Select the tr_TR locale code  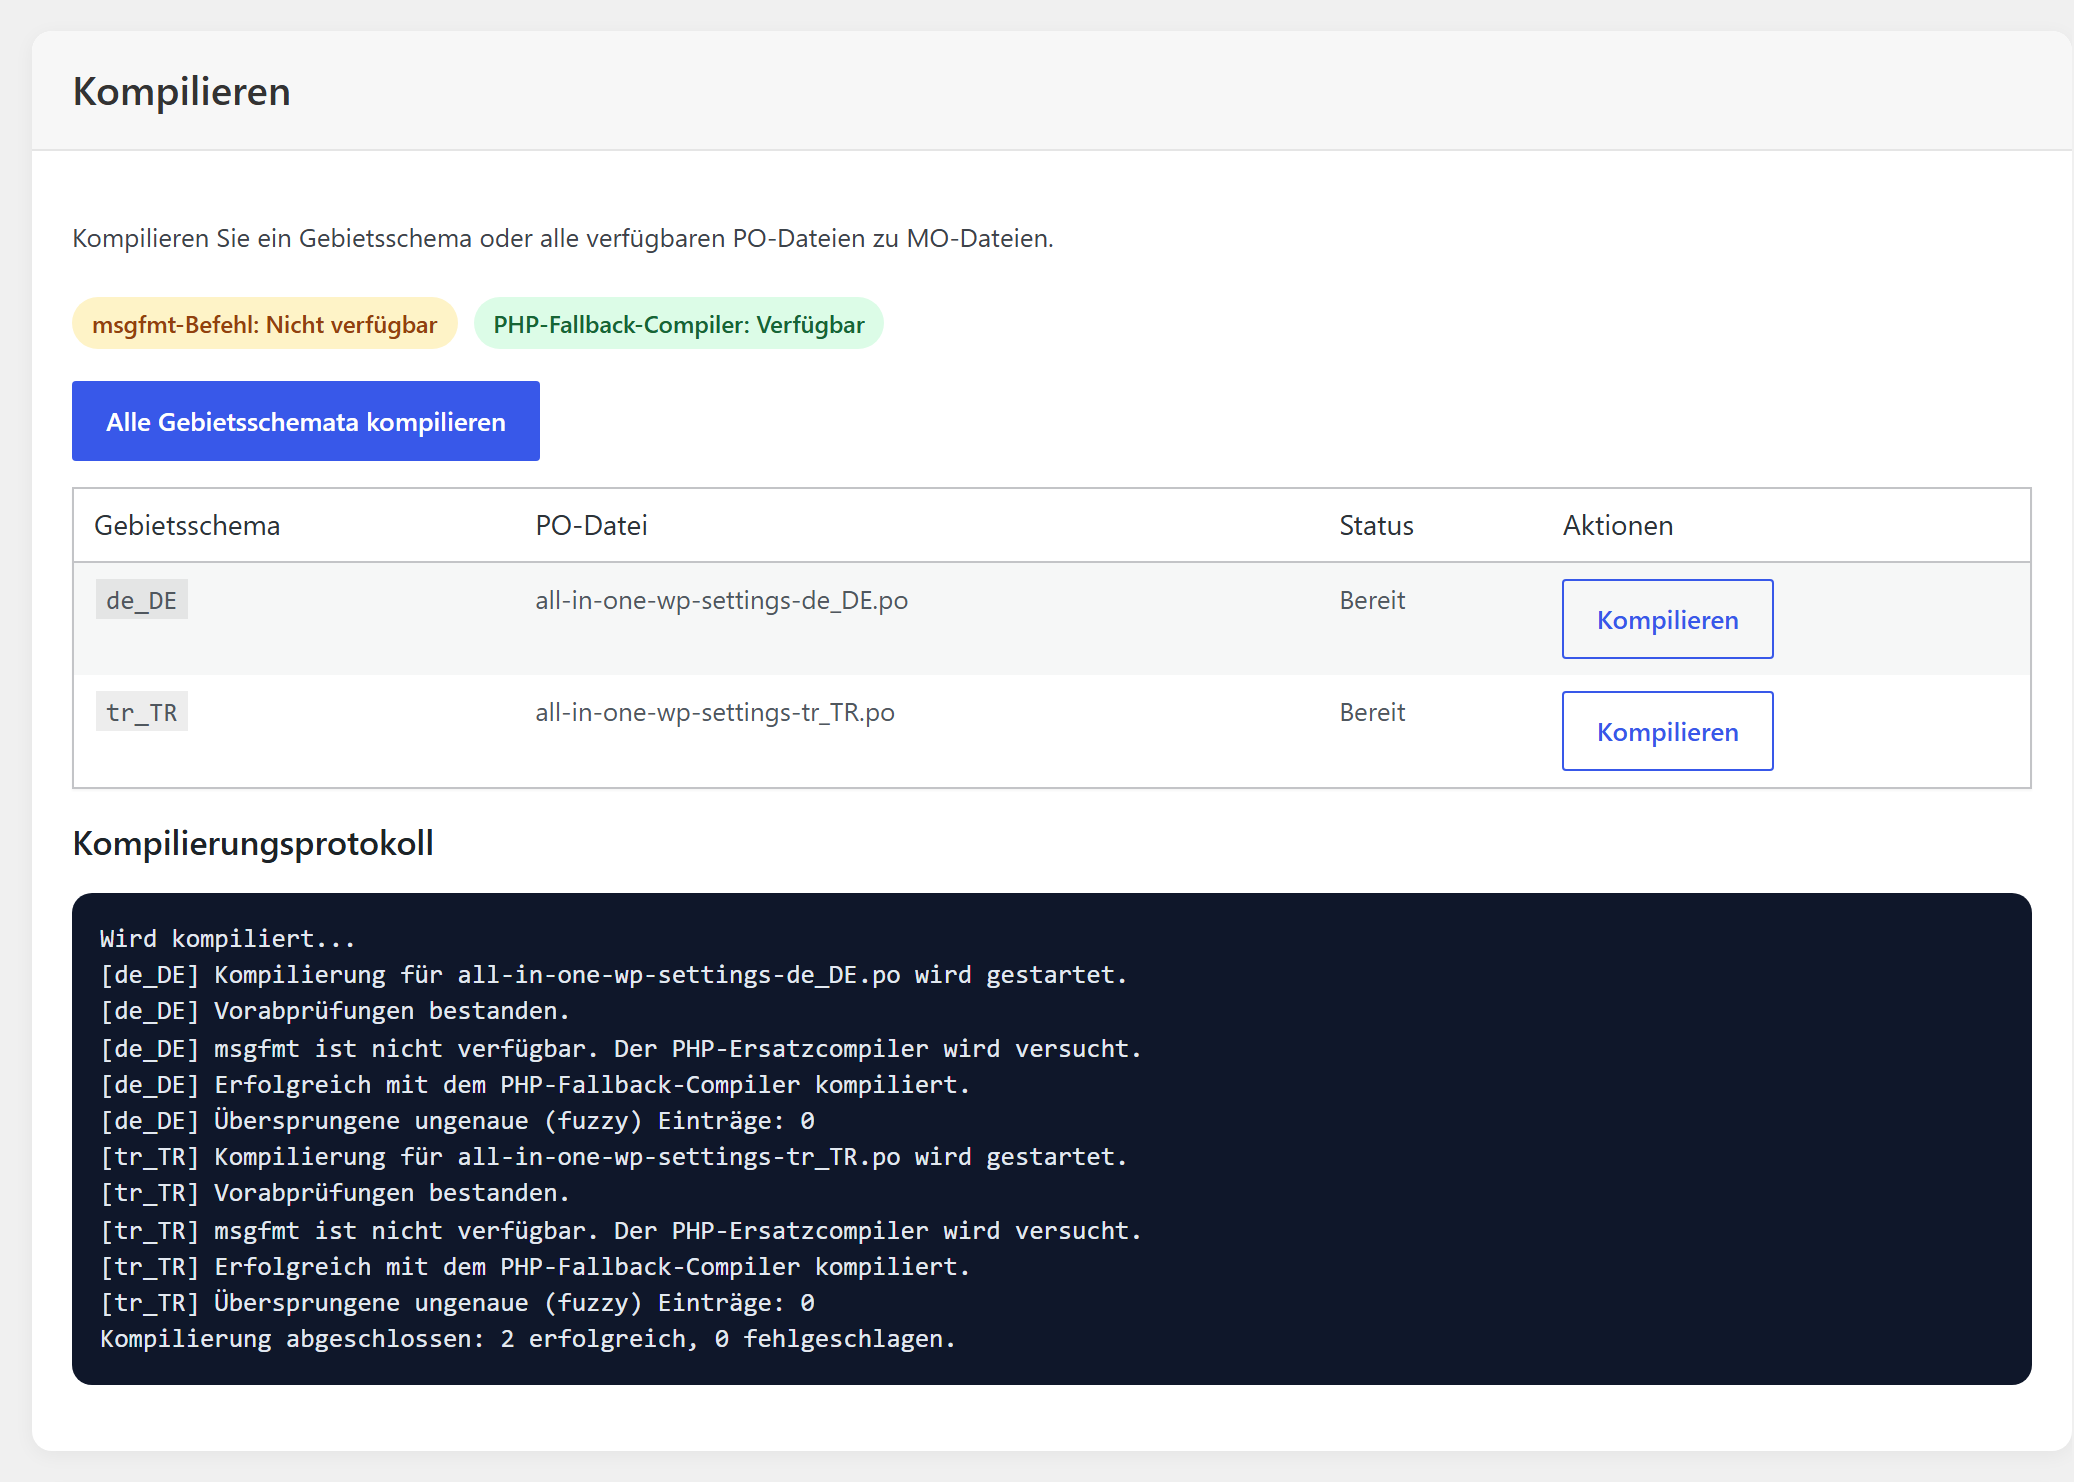click(142, 712)
